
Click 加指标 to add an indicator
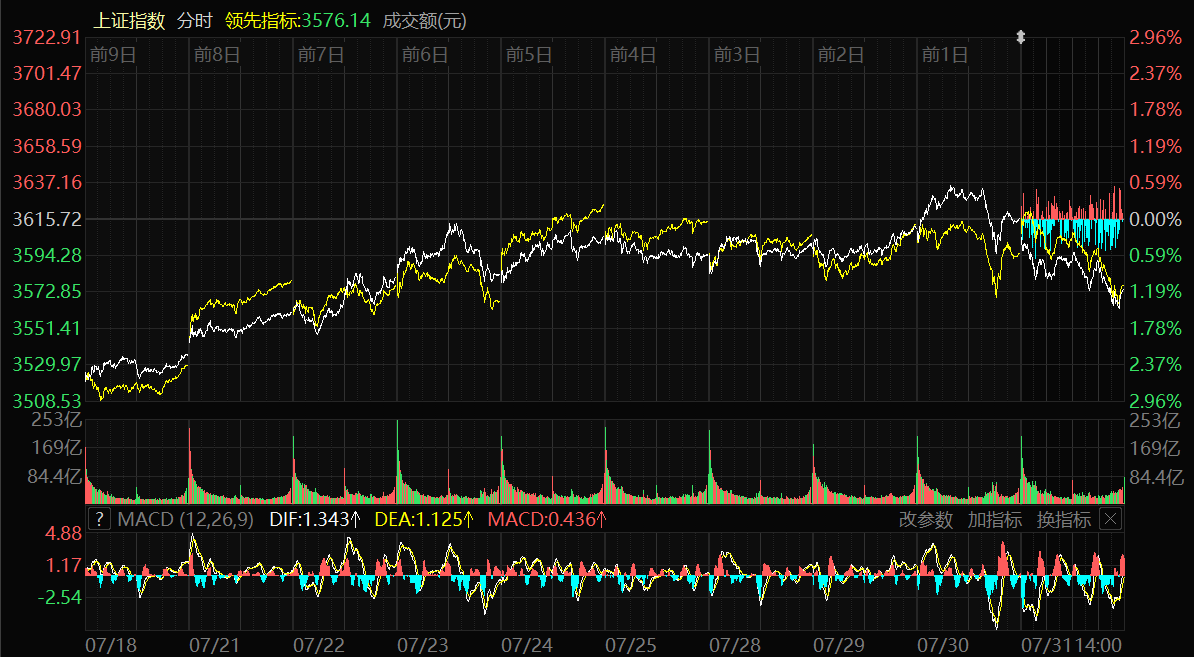994,519
